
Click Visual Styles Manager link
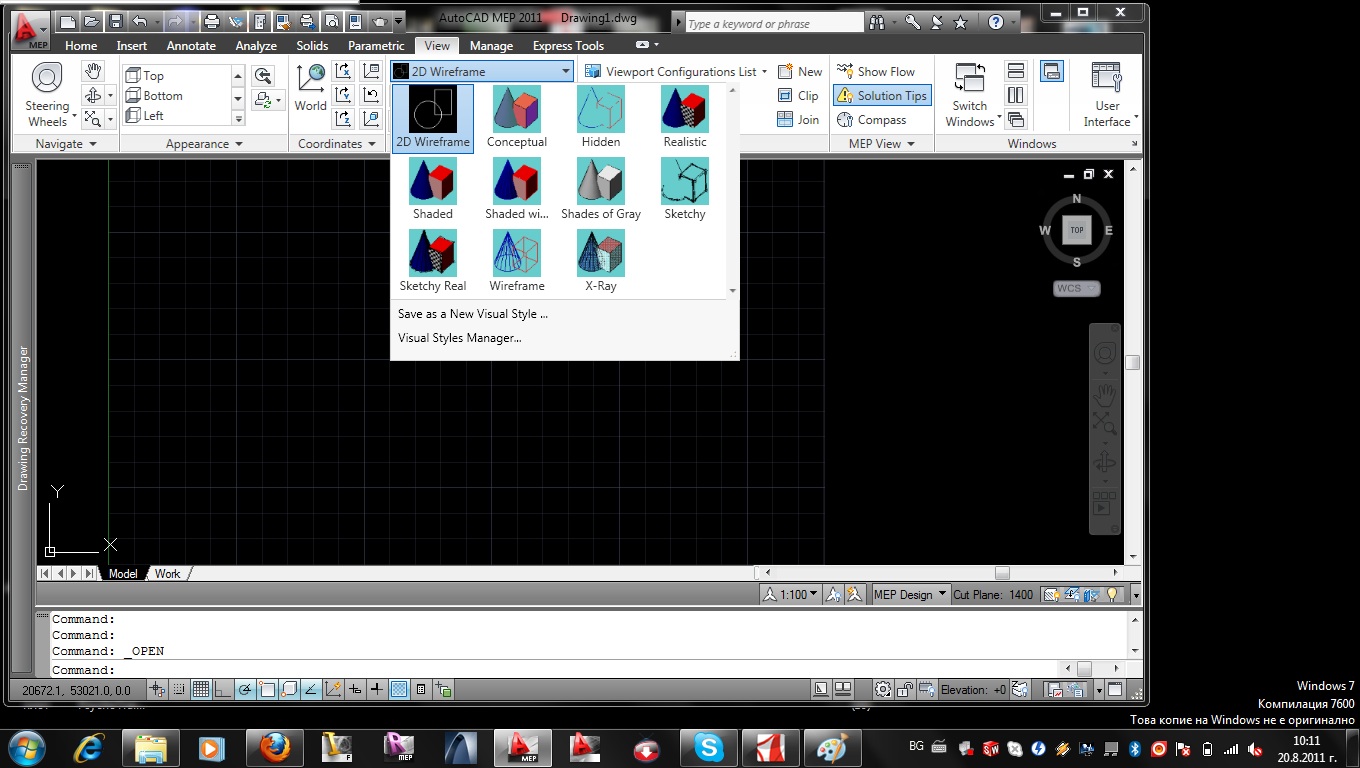click(x=460, y=338)
